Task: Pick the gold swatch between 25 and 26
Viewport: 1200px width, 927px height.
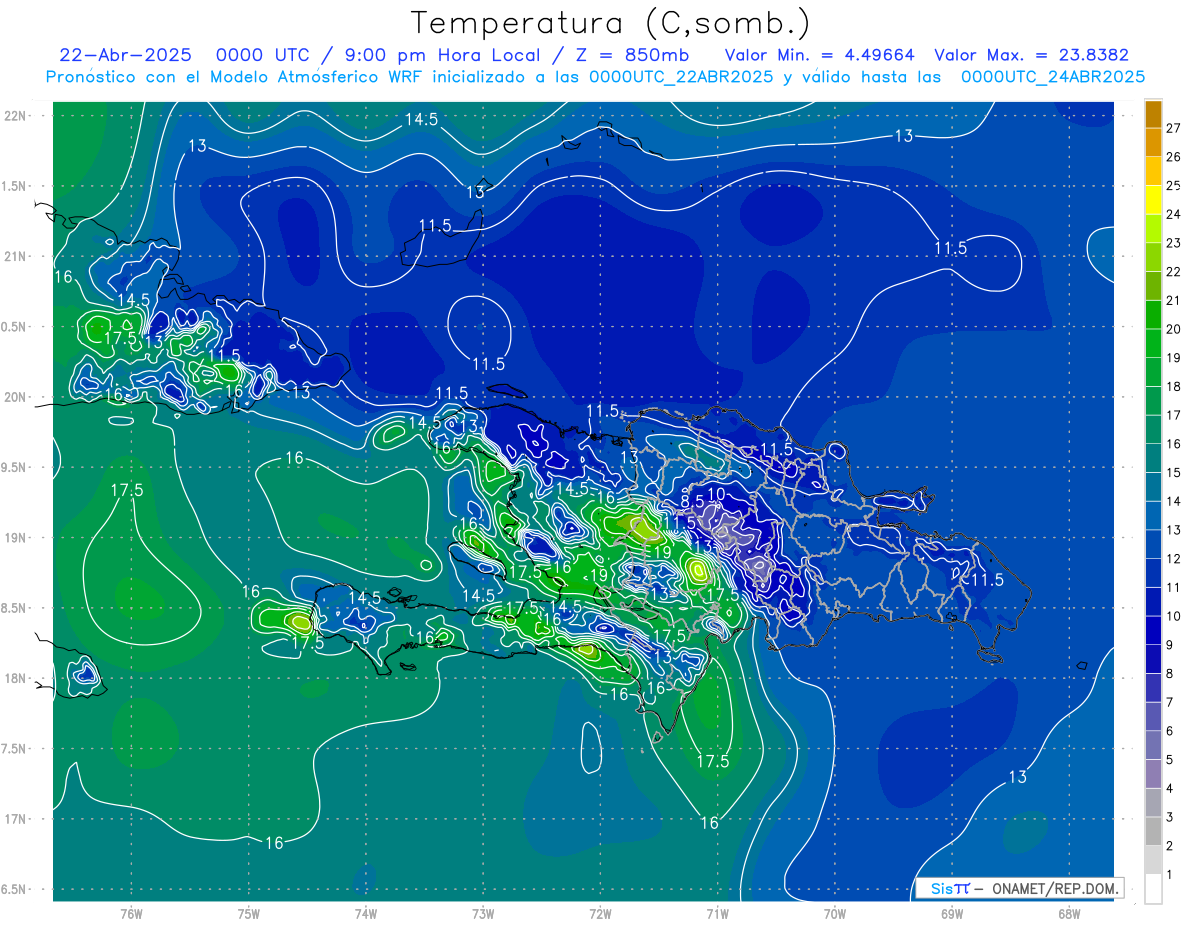Action: [x=1153, y=171]
